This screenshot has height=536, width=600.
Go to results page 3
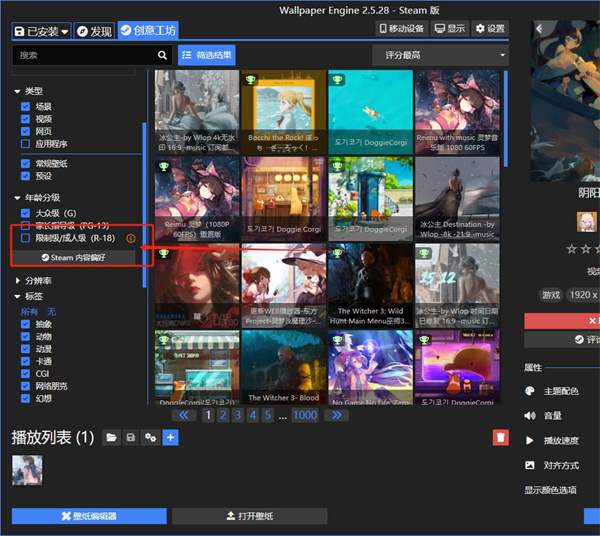point(238,415)
